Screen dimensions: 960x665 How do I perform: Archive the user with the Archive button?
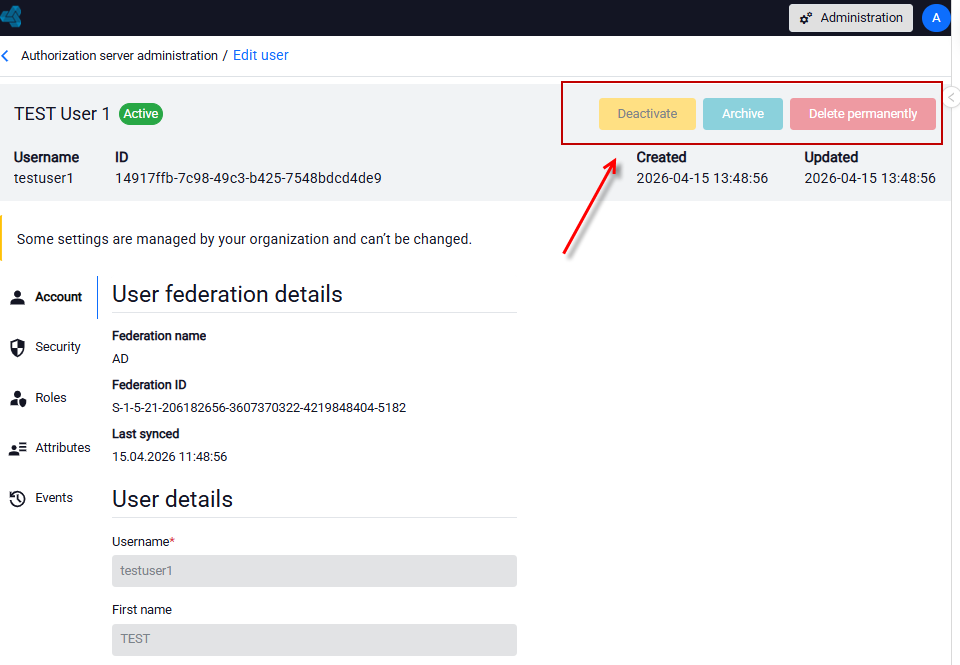point(743,114)
